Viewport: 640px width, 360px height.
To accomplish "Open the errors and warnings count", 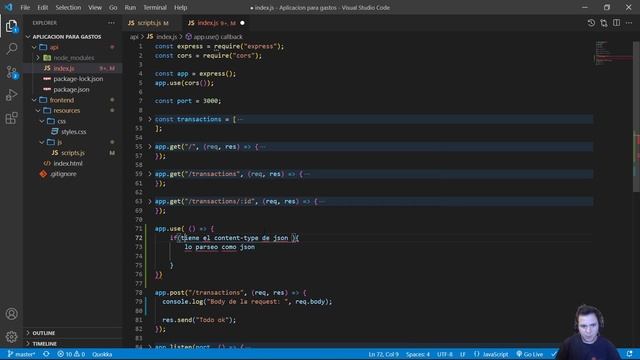I will click(x=71, y=354).
